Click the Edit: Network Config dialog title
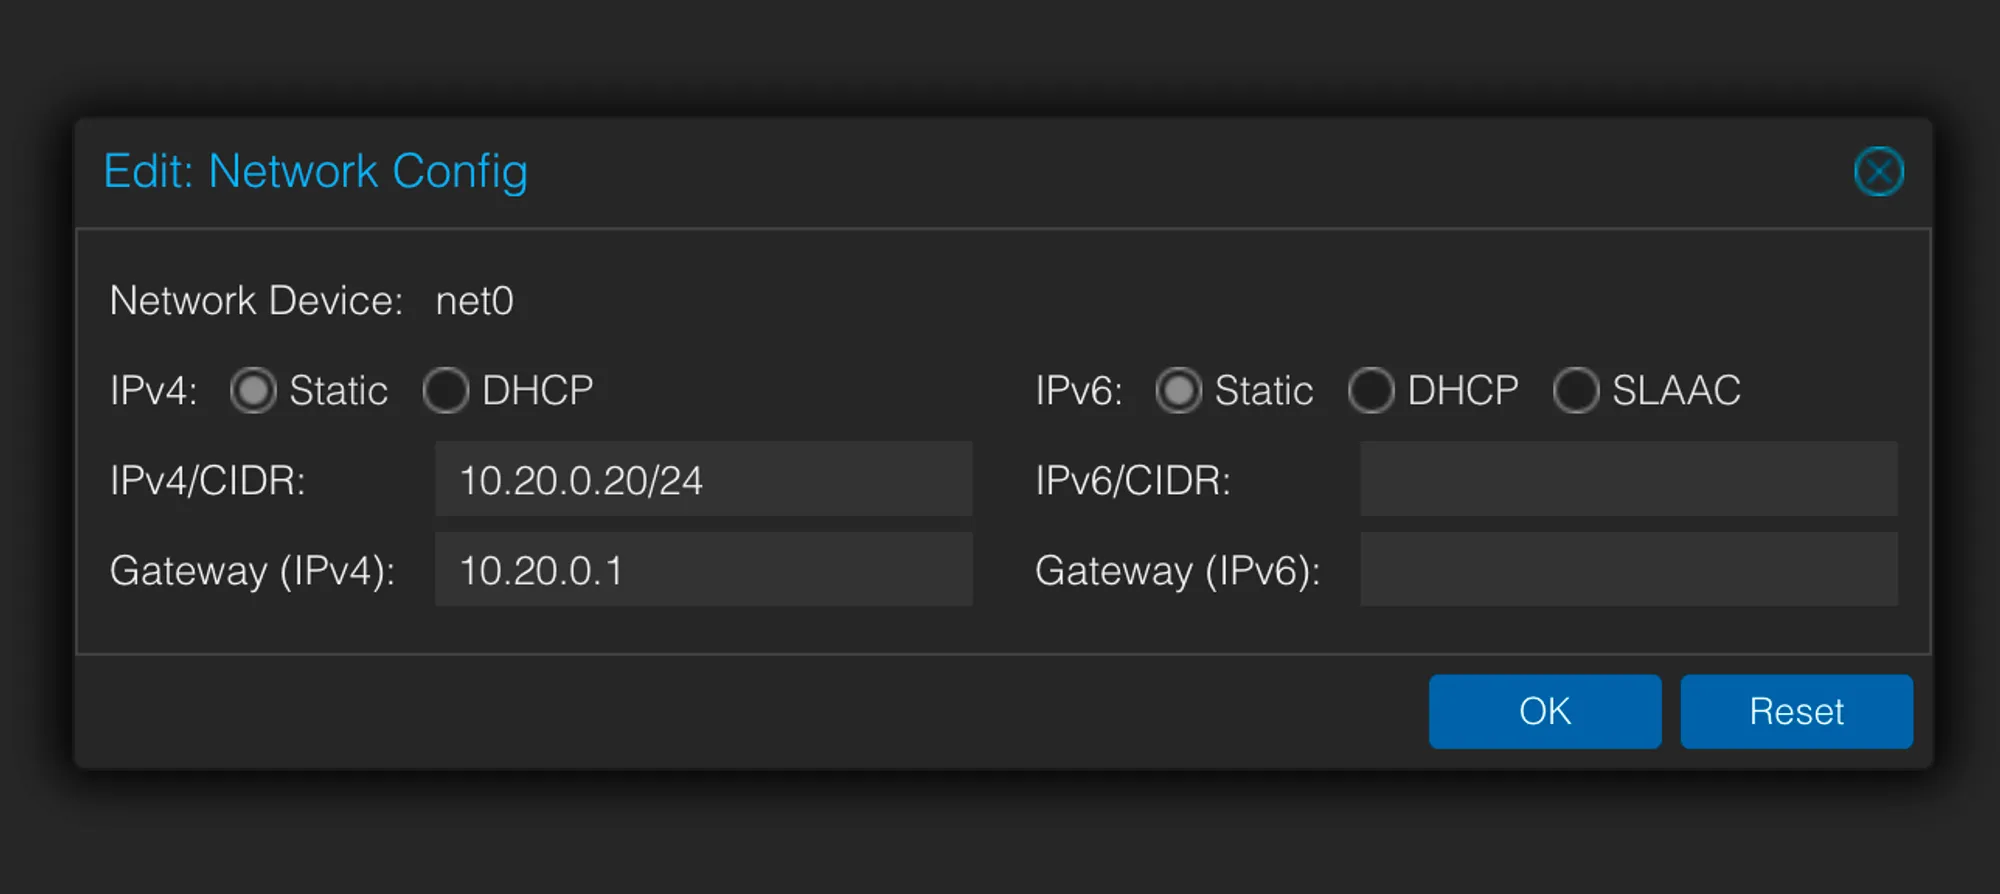 coord(315,171)
